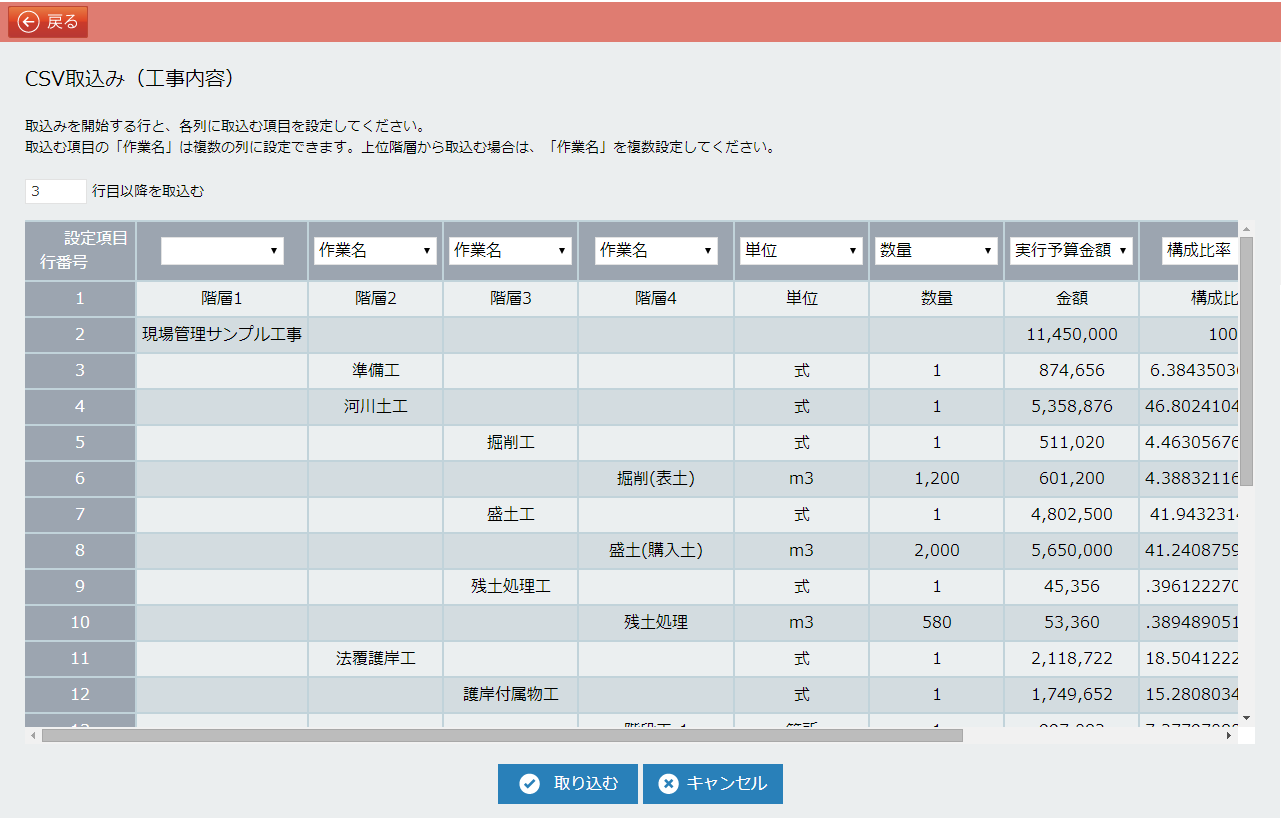Click the checkmark icon on 取り込む
Image resolution: width=1281 pixels, height=818 pixels.
click(530, 784)
